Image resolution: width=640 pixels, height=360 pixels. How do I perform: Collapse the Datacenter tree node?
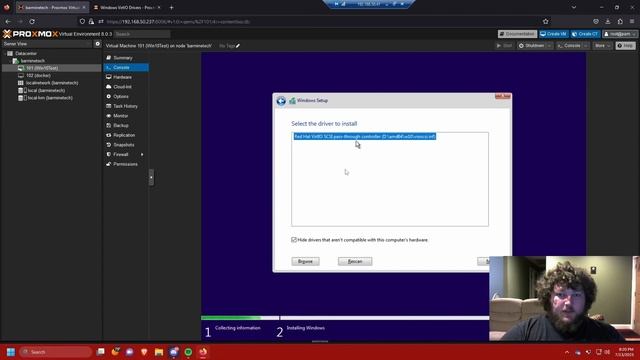(5, 53)
